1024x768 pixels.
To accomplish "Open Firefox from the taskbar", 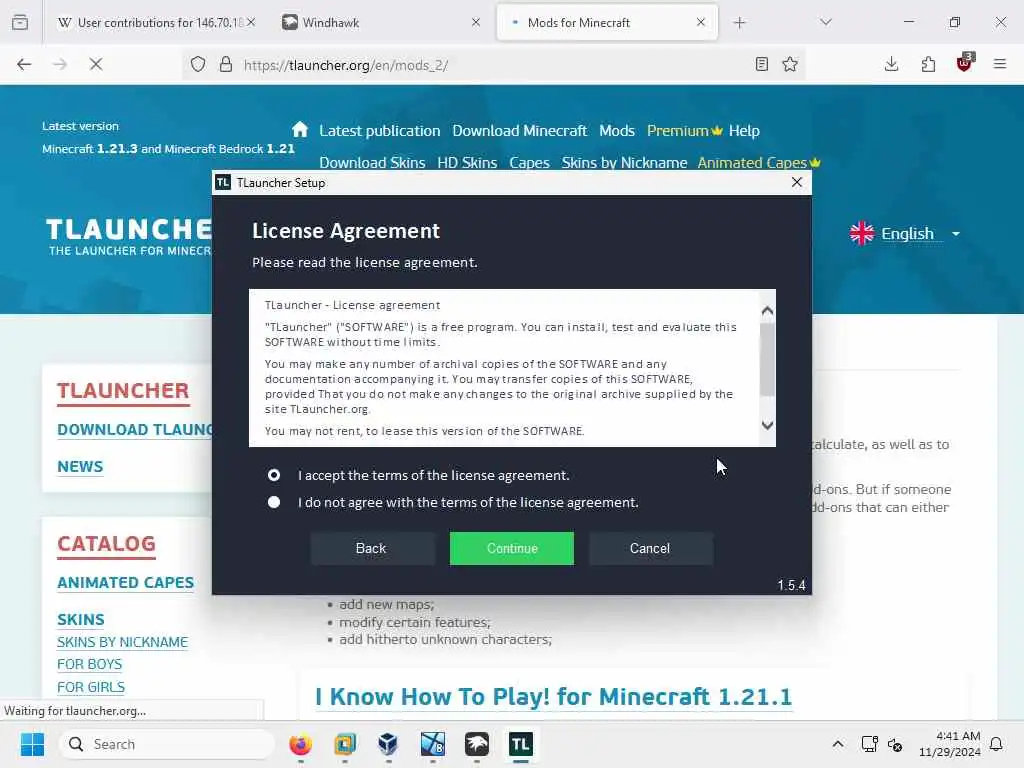I will pos(300,744).
